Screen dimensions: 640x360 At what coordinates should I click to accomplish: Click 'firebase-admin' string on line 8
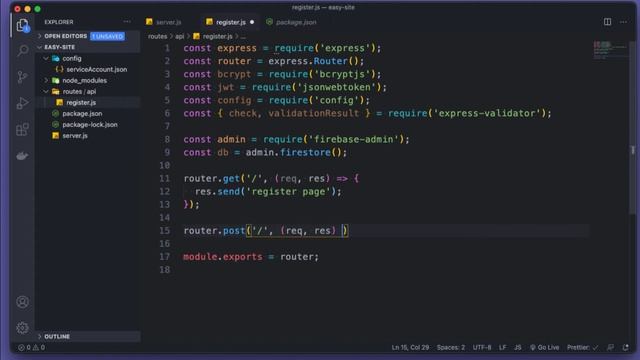pos(353,139)
